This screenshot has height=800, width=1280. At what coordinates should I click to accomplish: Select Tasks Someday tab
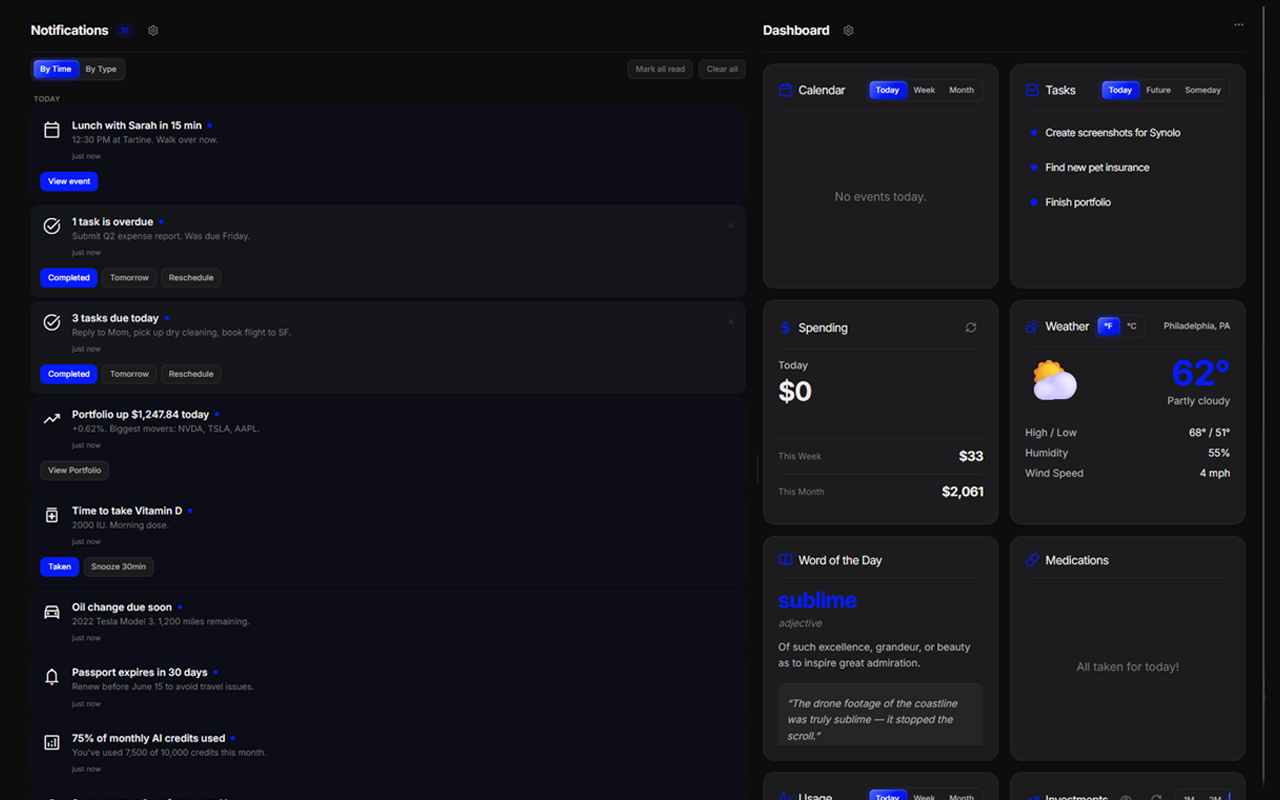point(1203,90)
